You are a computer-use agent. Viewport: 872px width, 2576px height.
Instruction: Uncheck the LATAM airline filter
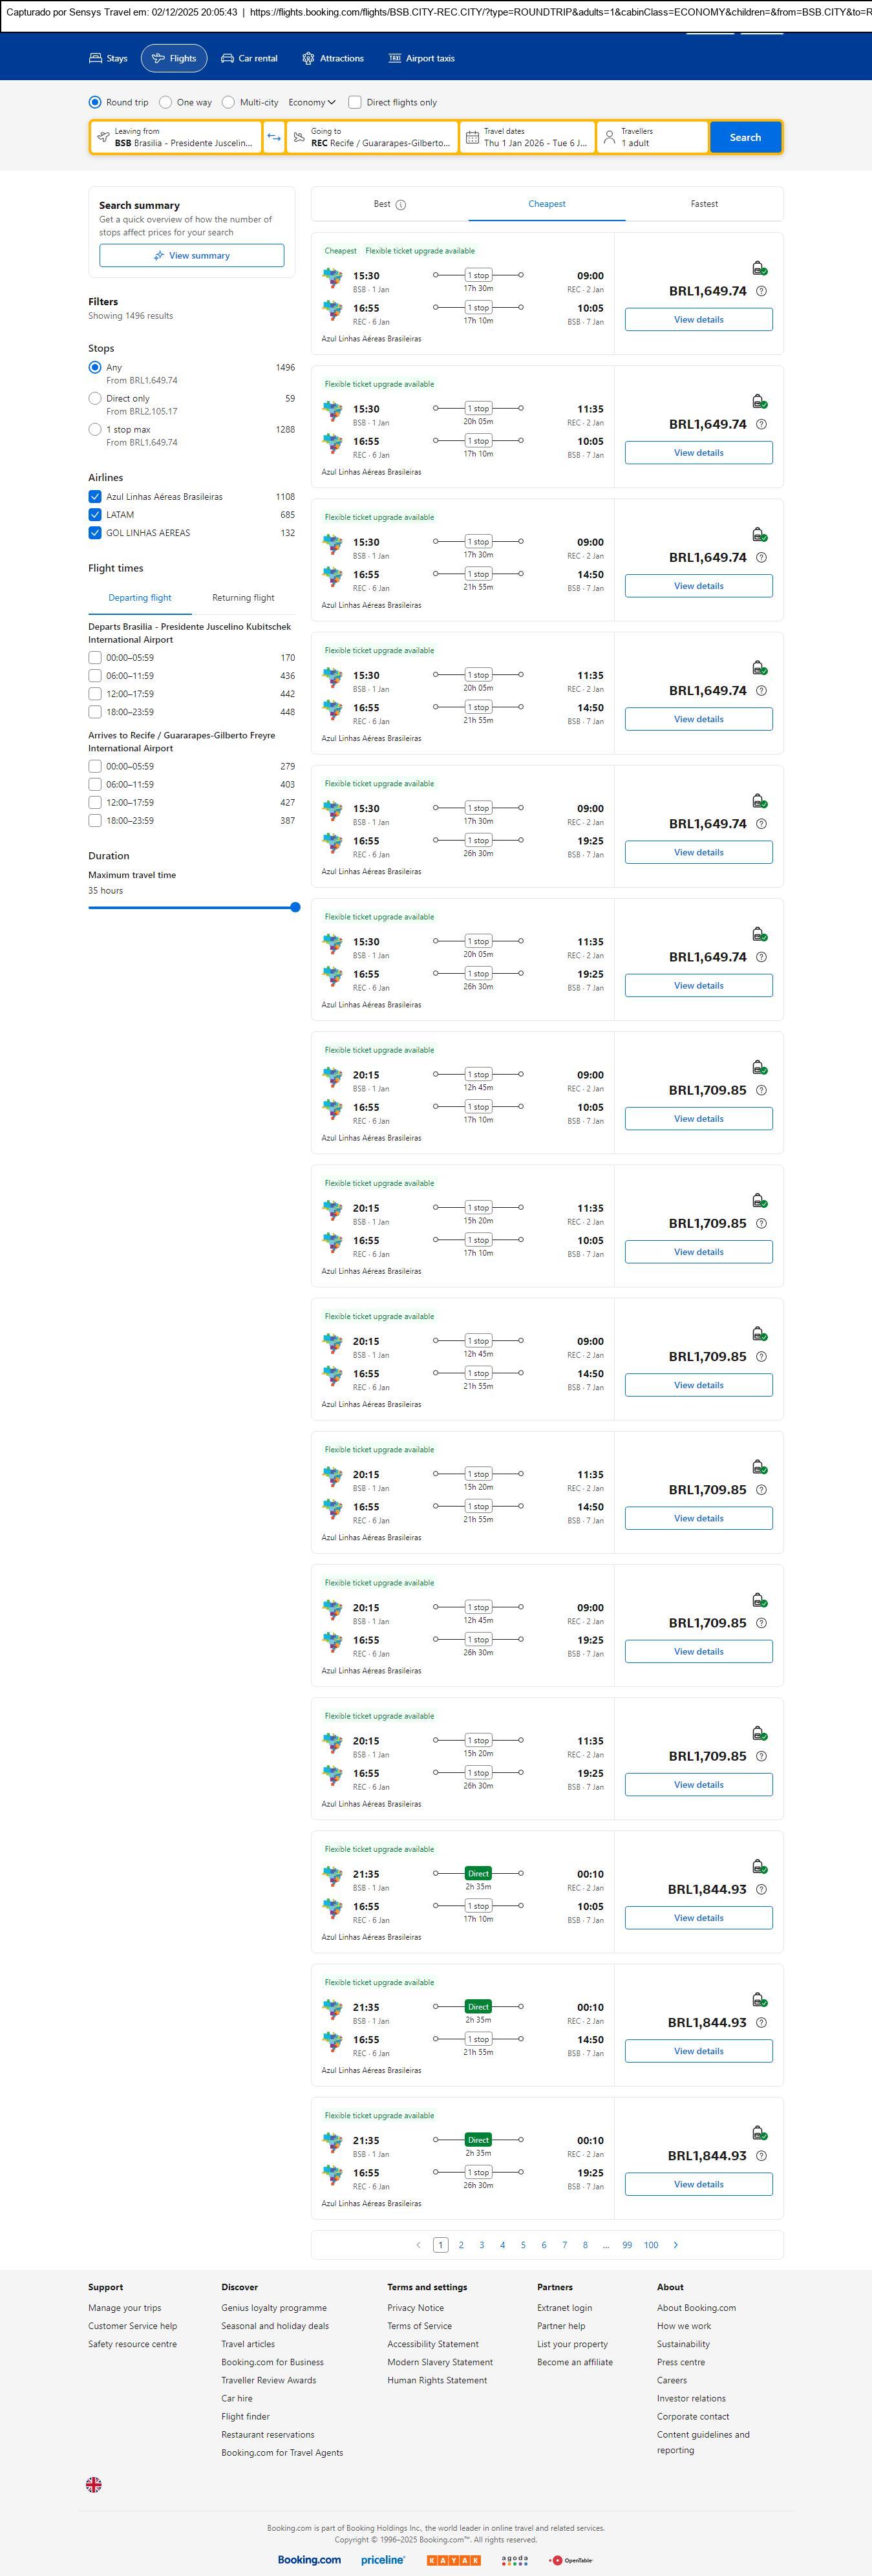[95, 515]
